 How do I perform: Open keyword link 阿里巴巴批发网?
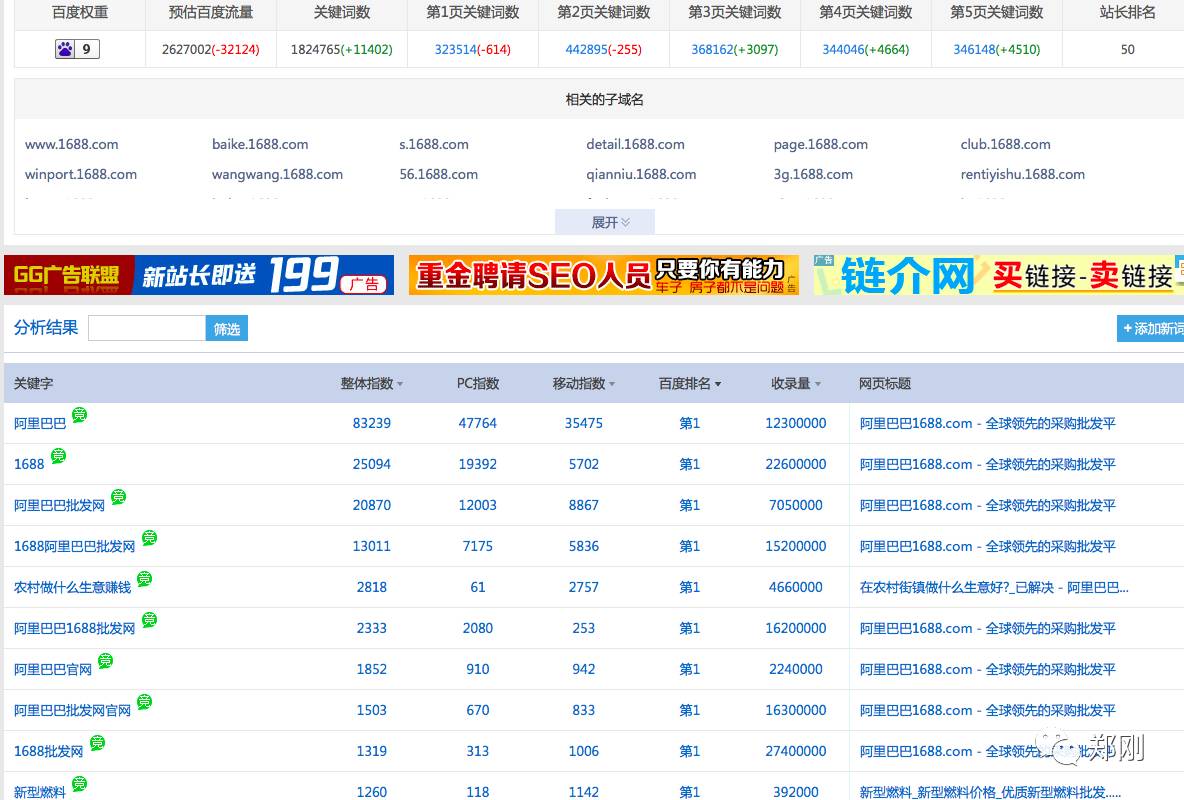pyautogui.click(x=59, y=505)
